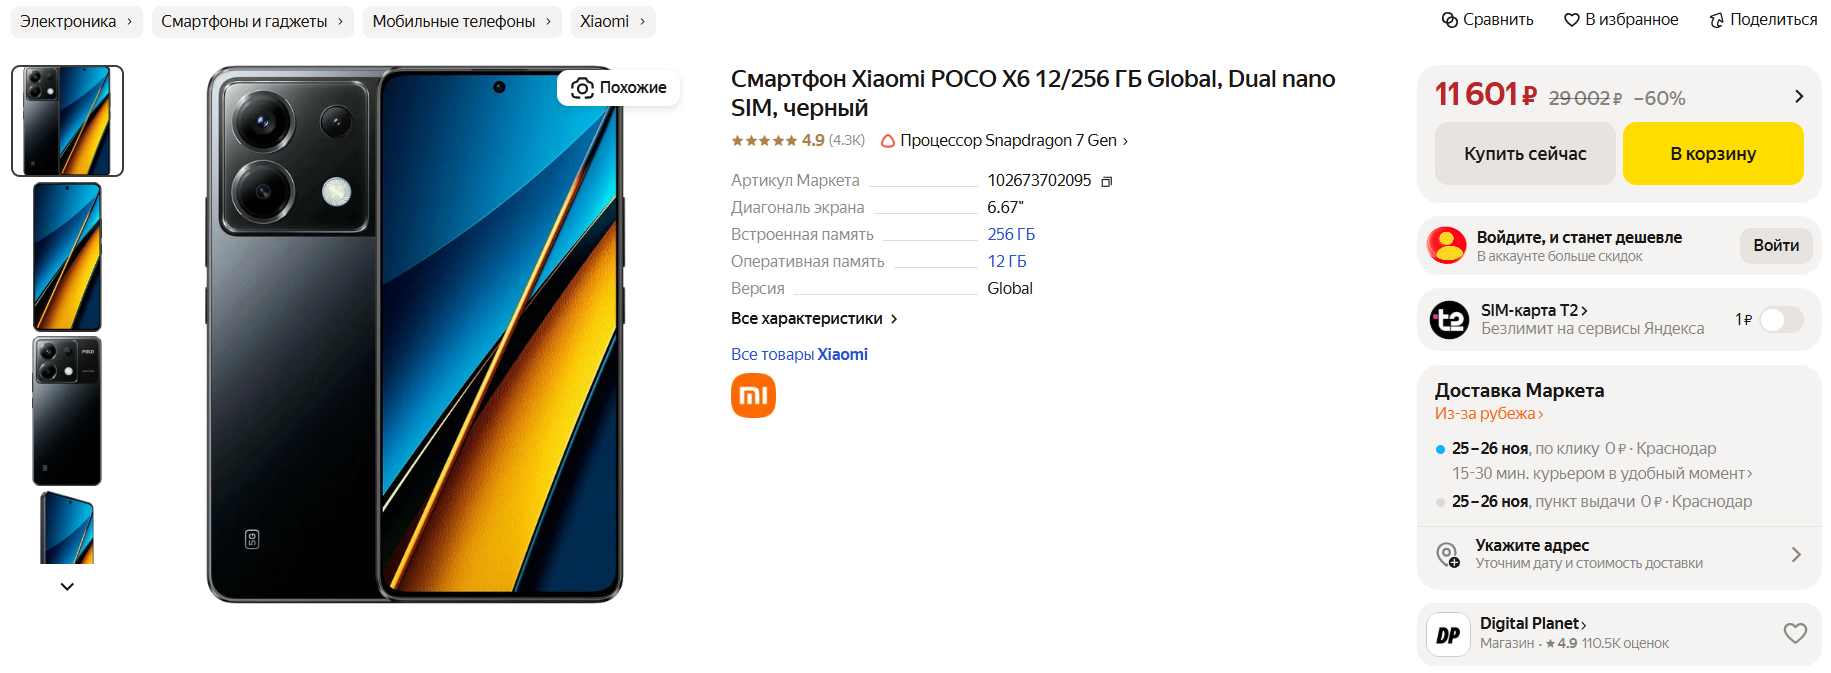This screenshot has width=1831, height=673.
Task: Click the Compare icon
Action: (x=1449, y=20)
